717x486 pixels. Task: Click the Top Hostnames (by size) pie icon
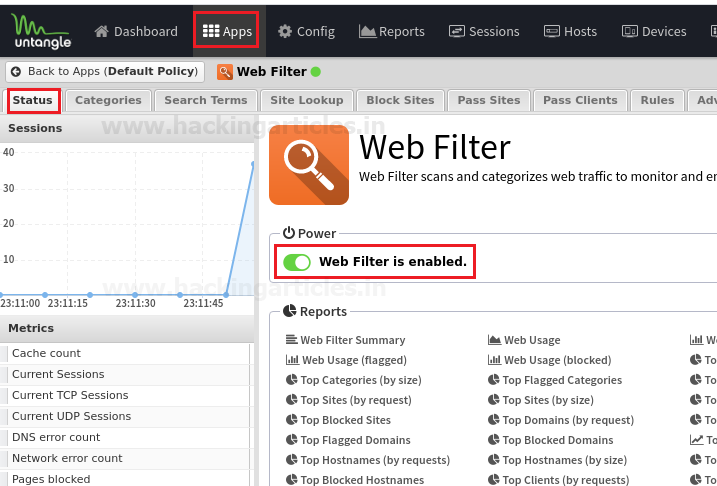tap(493, 459)
